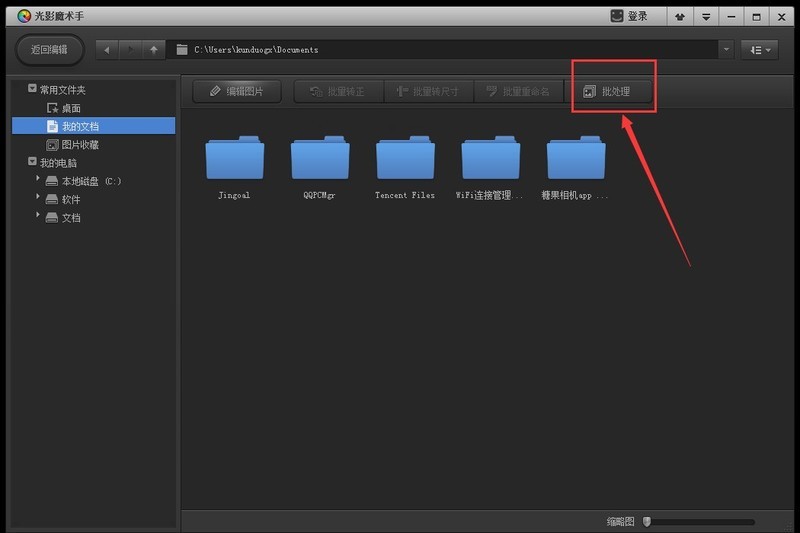Open the title bar main menu dropdown icon

click(706, 16)
